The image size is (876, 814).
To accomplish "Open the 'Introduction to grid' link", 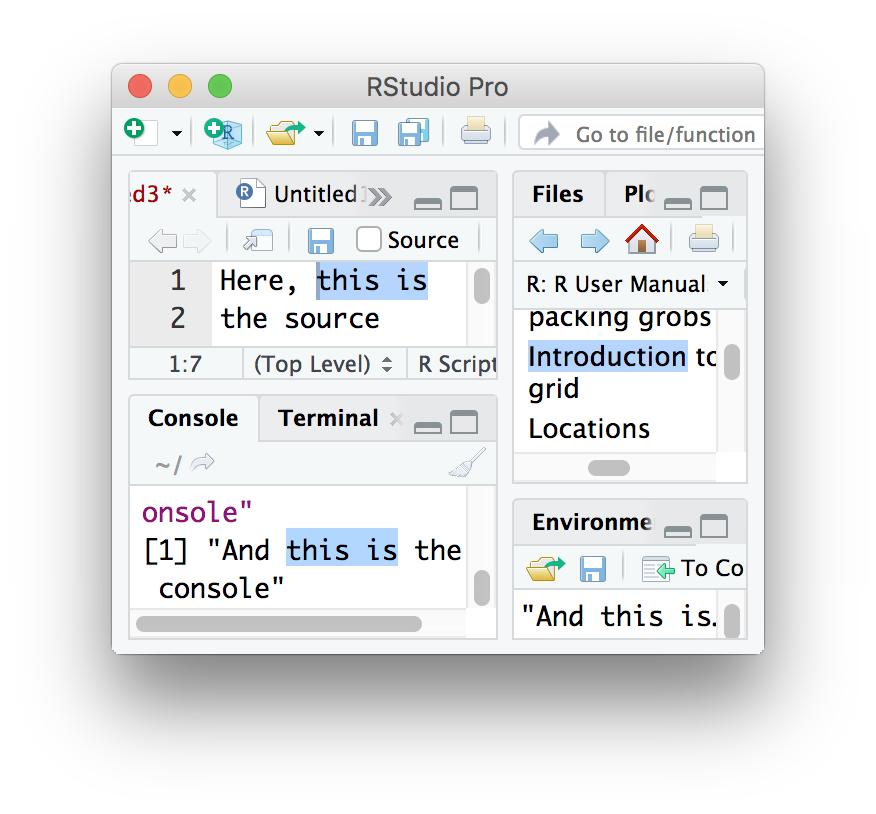I will (622, 372).
